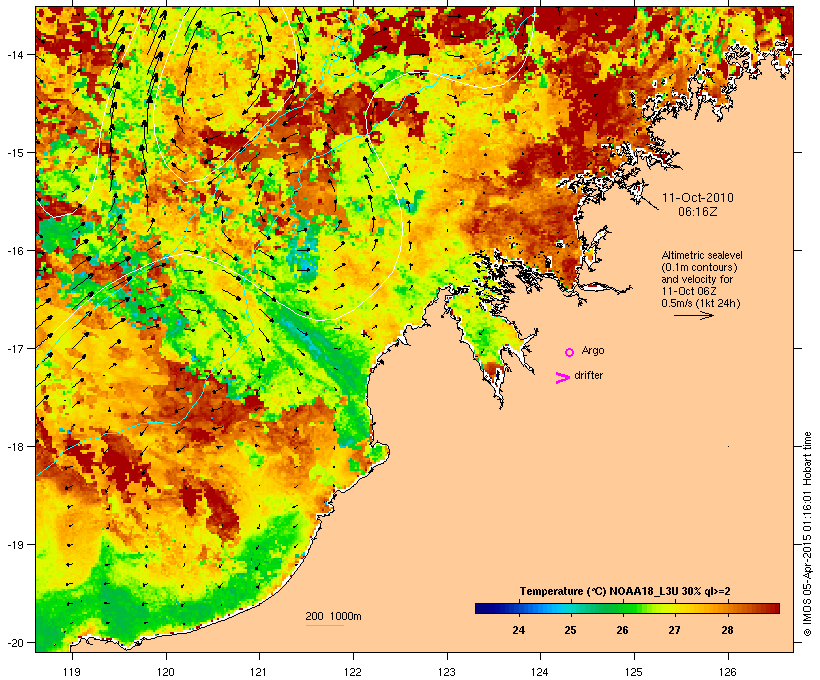Click the latitude label '-14'

tap(14, 54)
